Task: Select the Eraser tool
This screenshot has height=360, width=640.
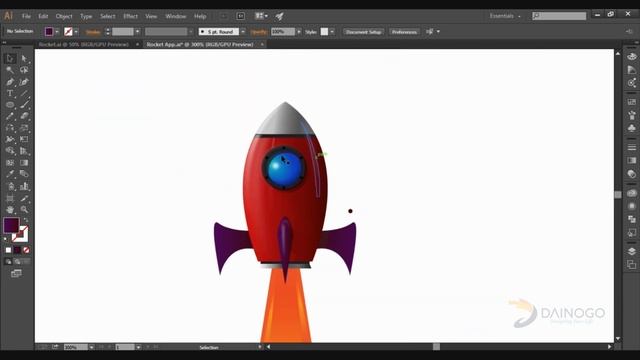Action: pos(24,116)
